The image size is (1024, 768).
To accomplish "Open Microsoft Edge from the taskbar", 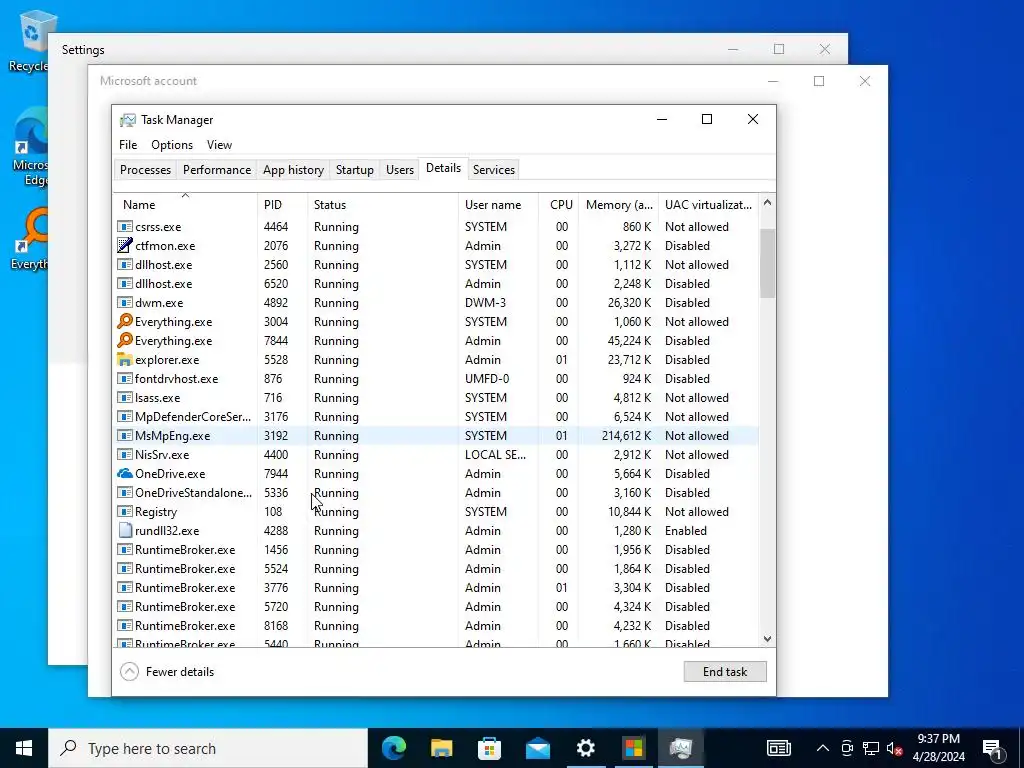I will click(x=394, y=748).
